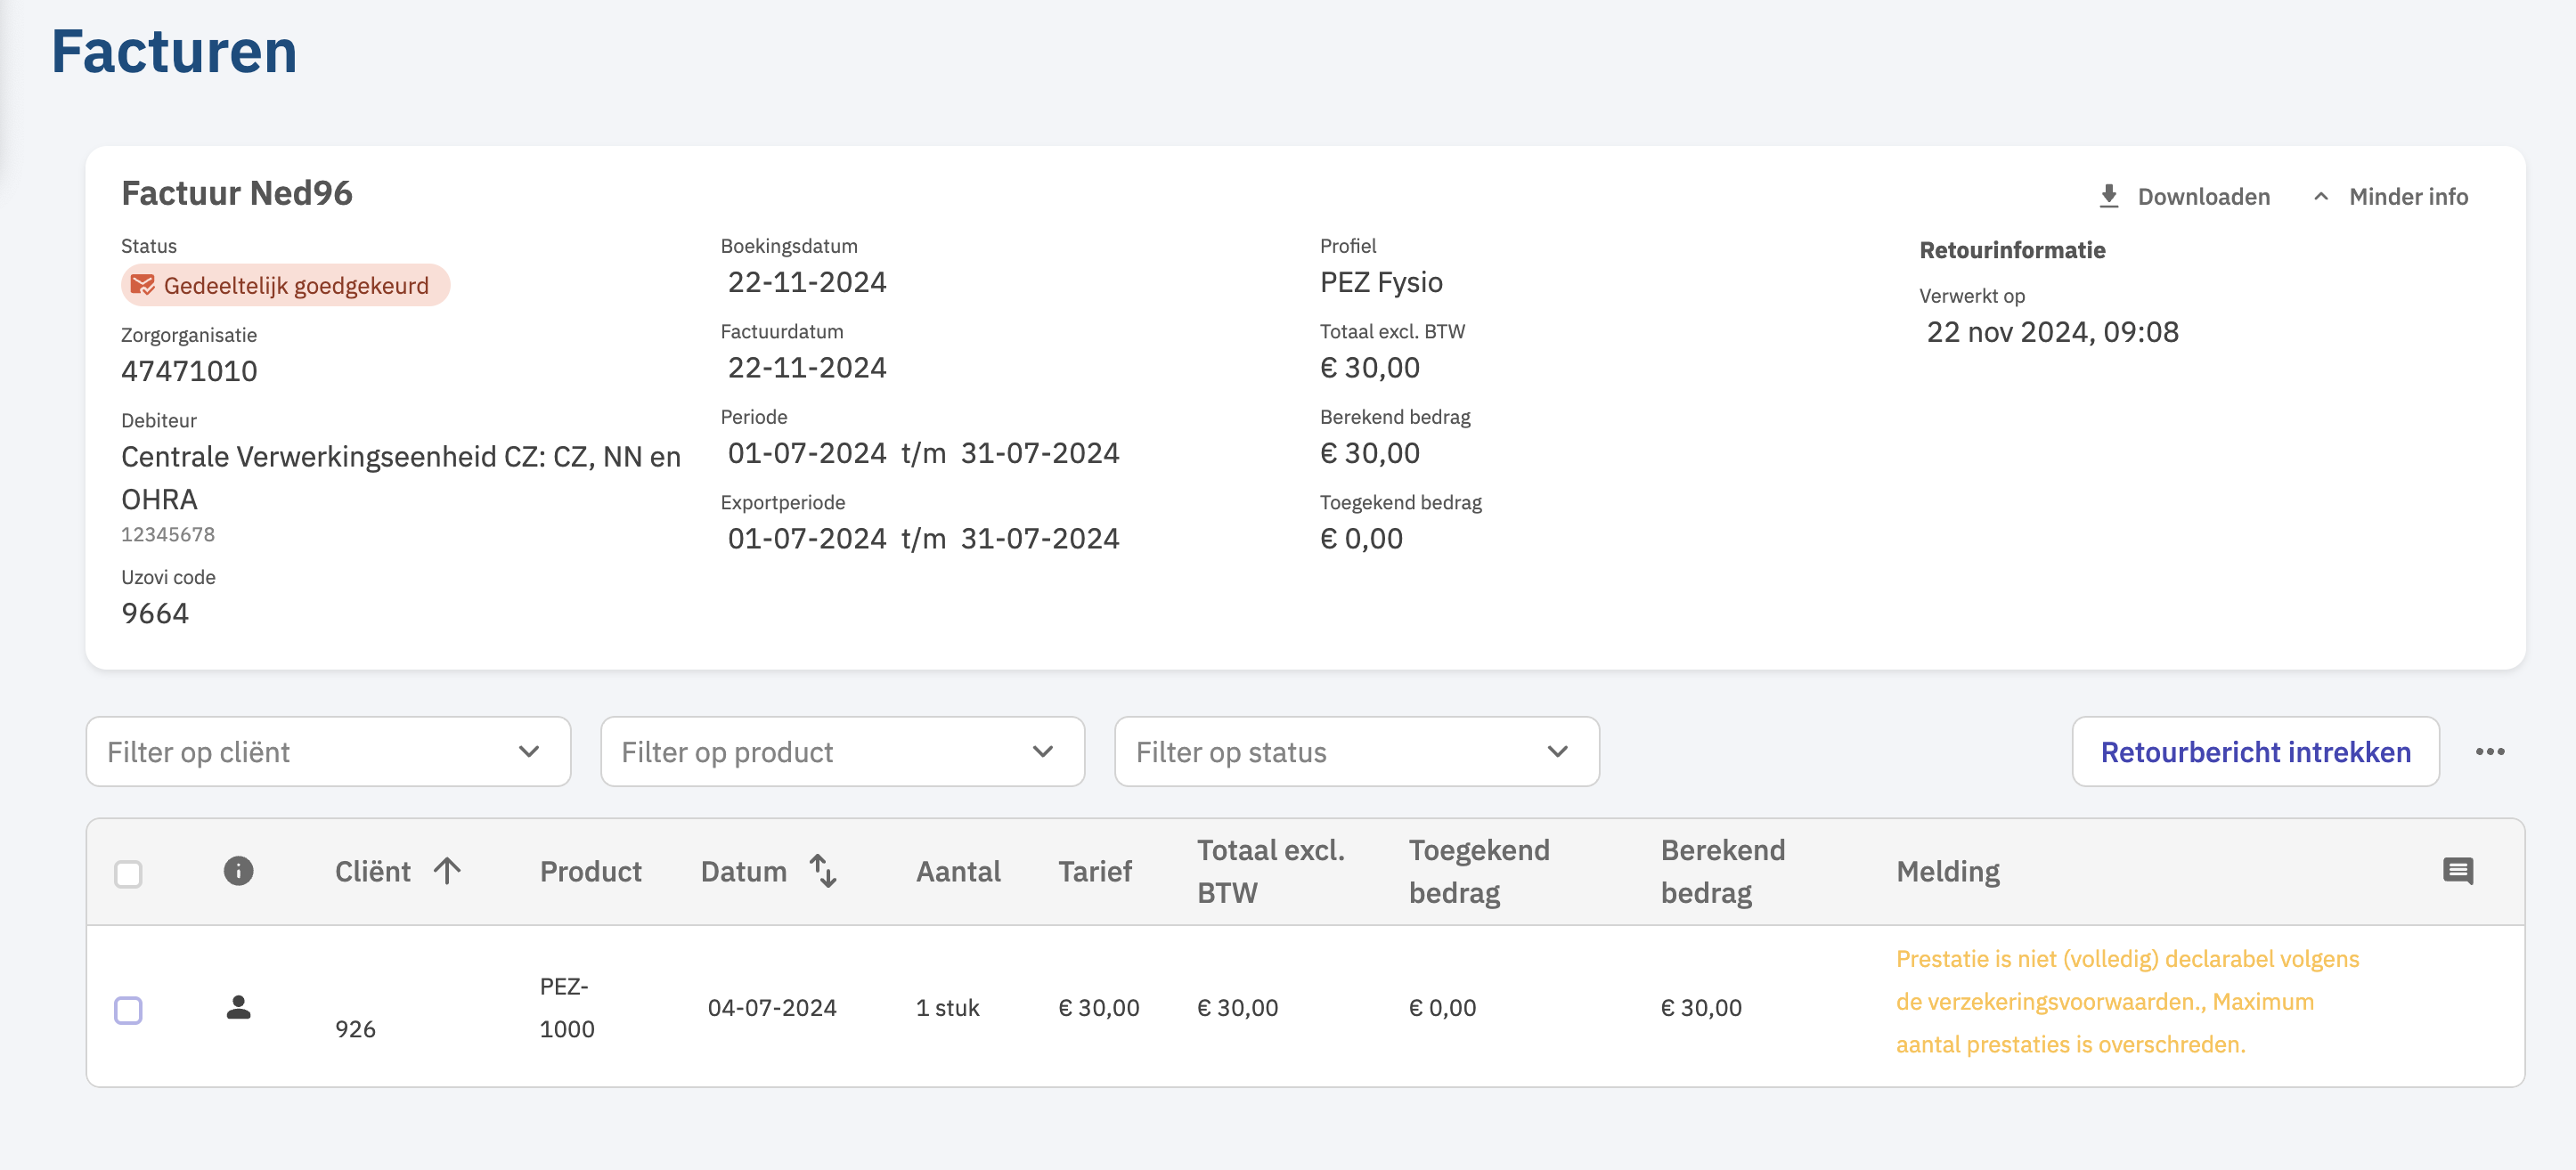Tick the select-all checkbox in header
Image resolution: width=2576 pixels, height=1170 pixels.
(128, 874)
